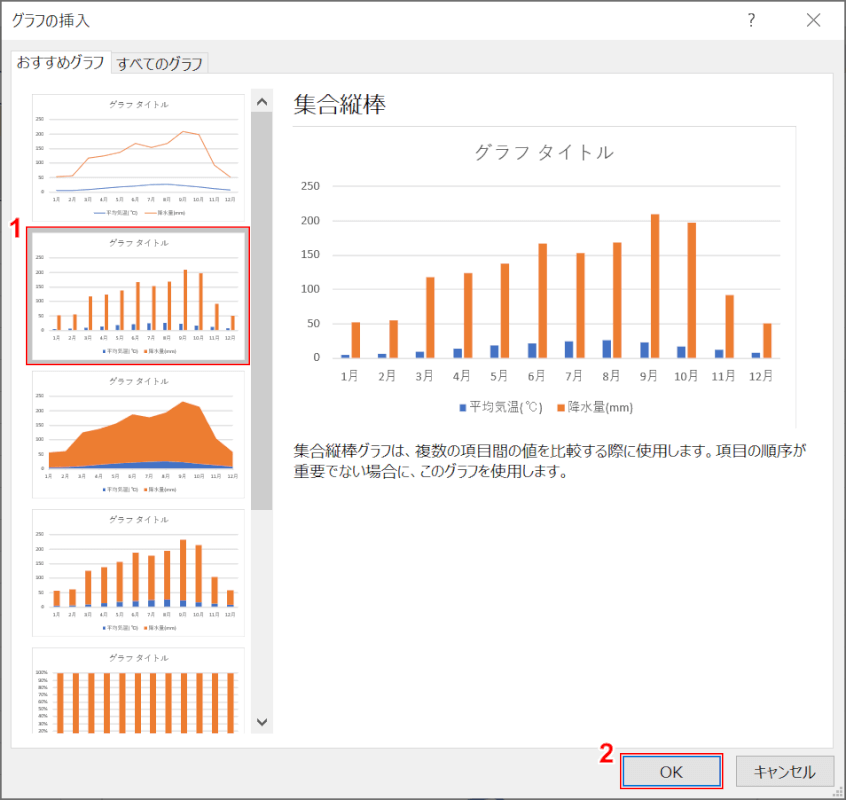
Task: Switch to the すべてのグラフ tab
Action: [160, 63]
